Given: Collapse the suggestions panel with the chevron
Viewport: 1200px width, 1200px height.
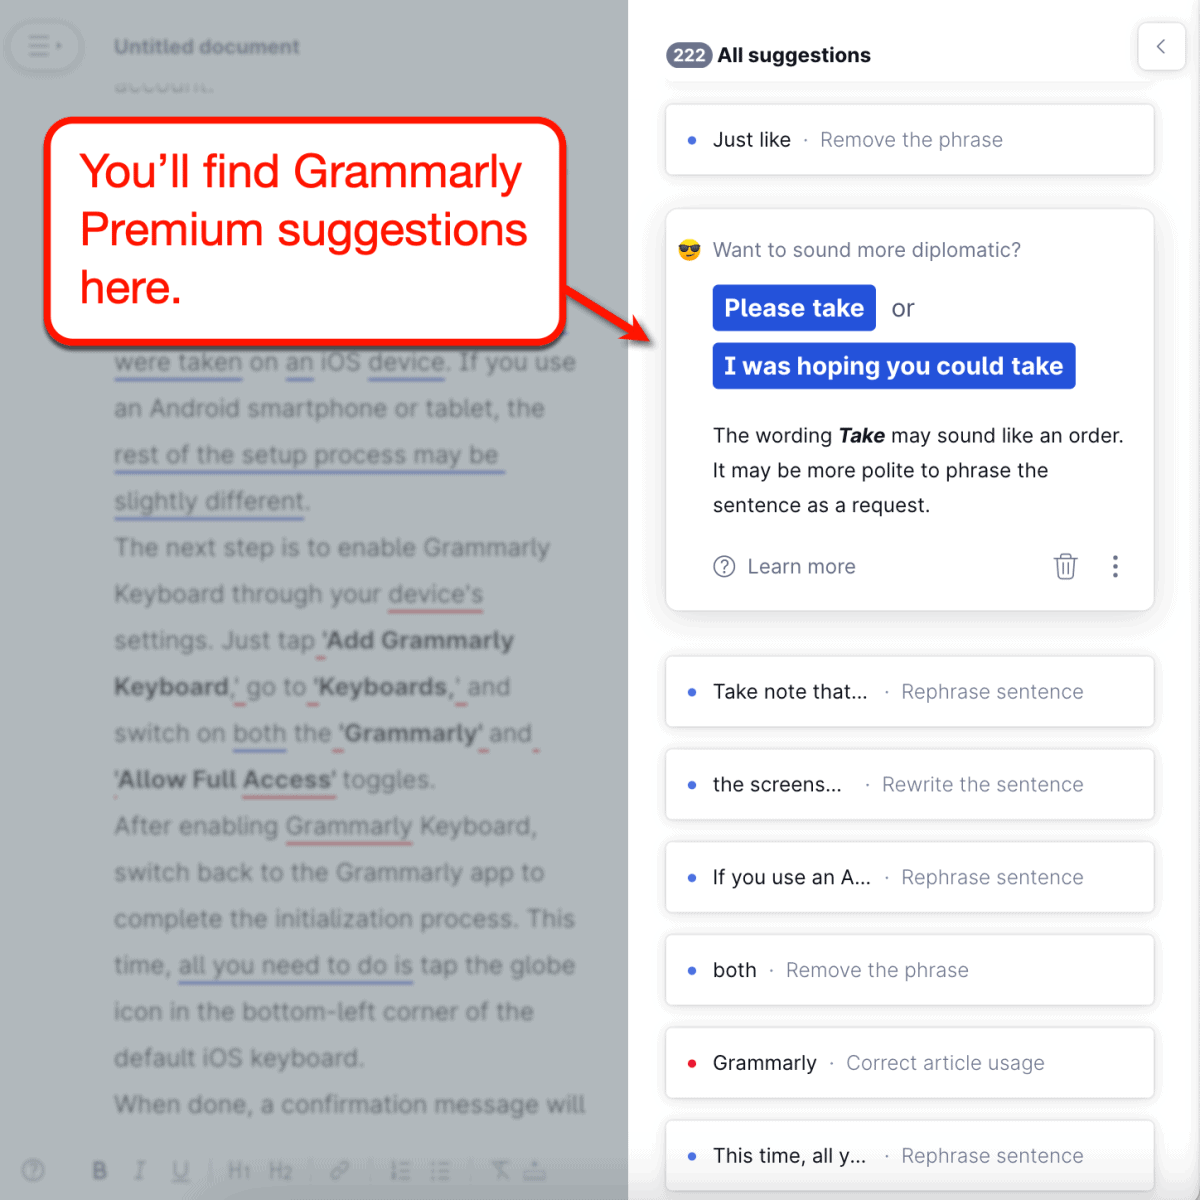Looking at the screenshot, I should point(1161,46).
